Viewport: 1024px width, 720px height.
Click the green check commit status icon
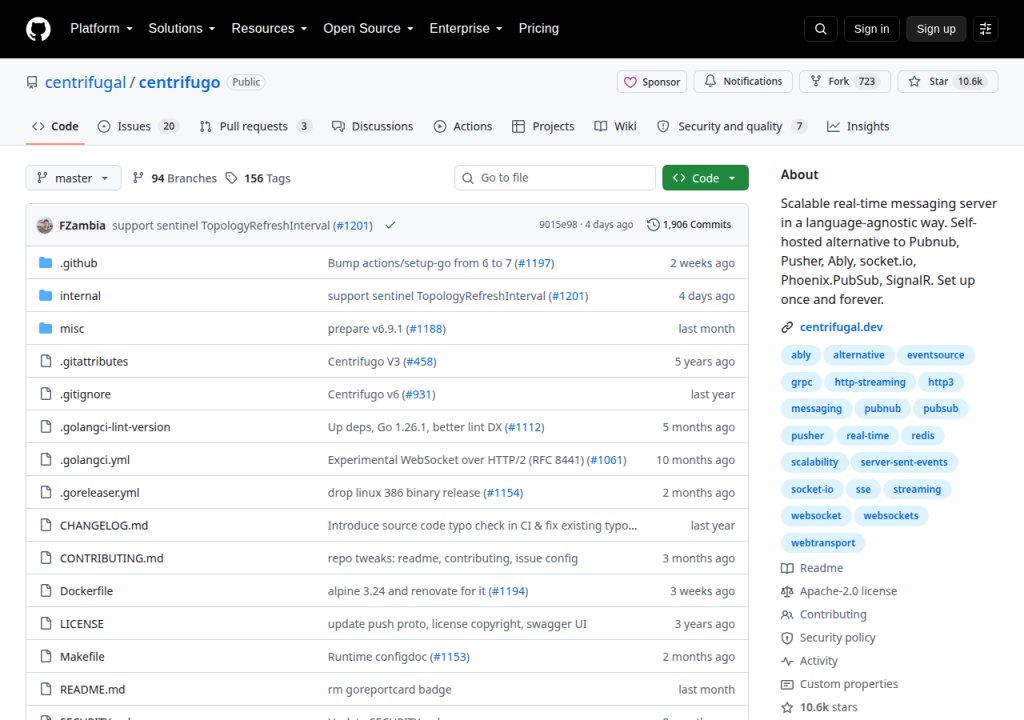pos(391,225)
